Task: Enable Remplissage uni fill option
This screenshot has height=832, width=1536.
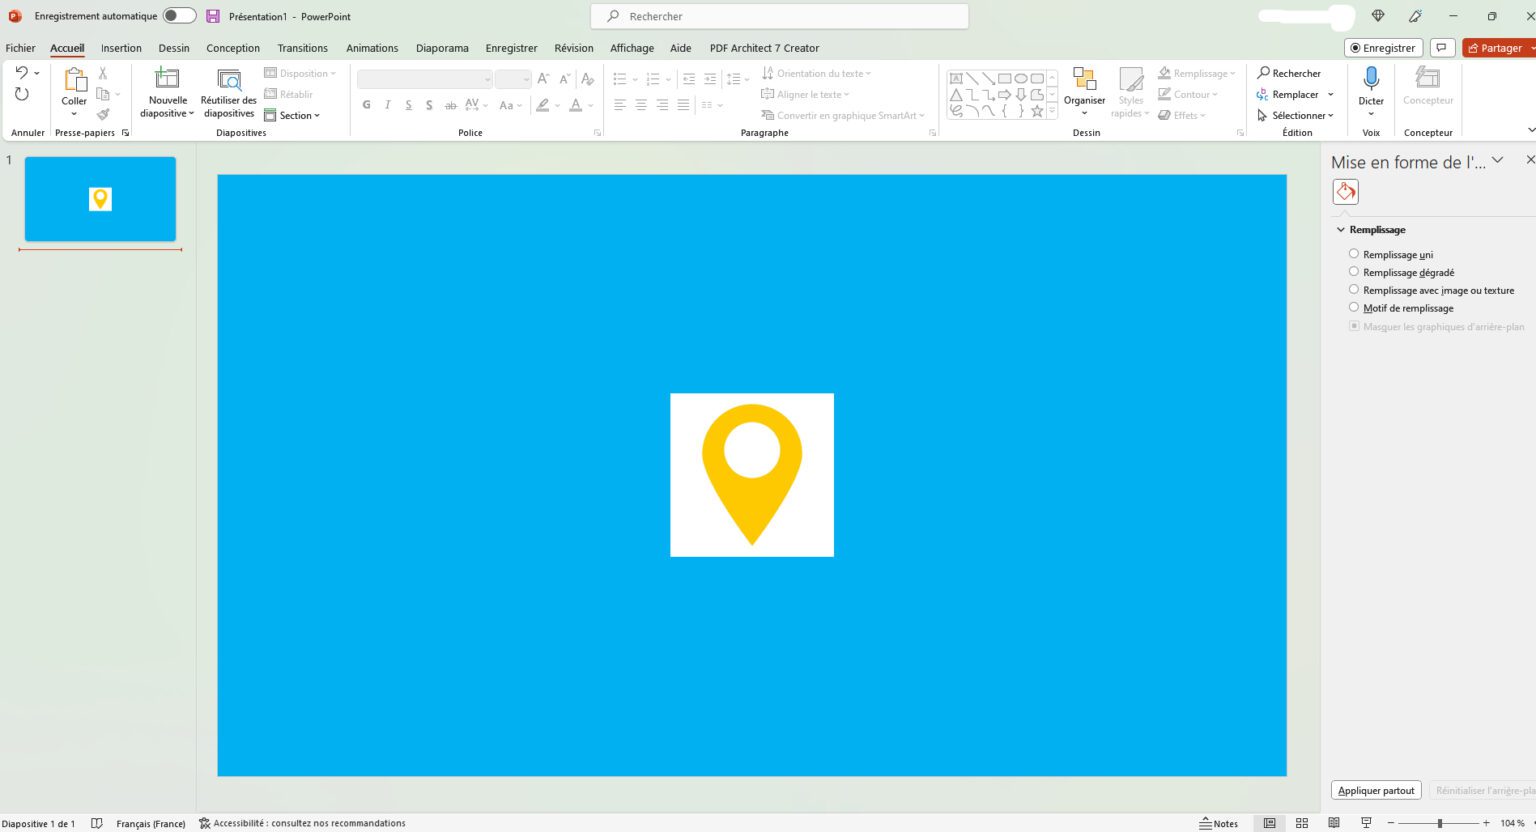Action: pyautogui.click(x=1354, y=253)
